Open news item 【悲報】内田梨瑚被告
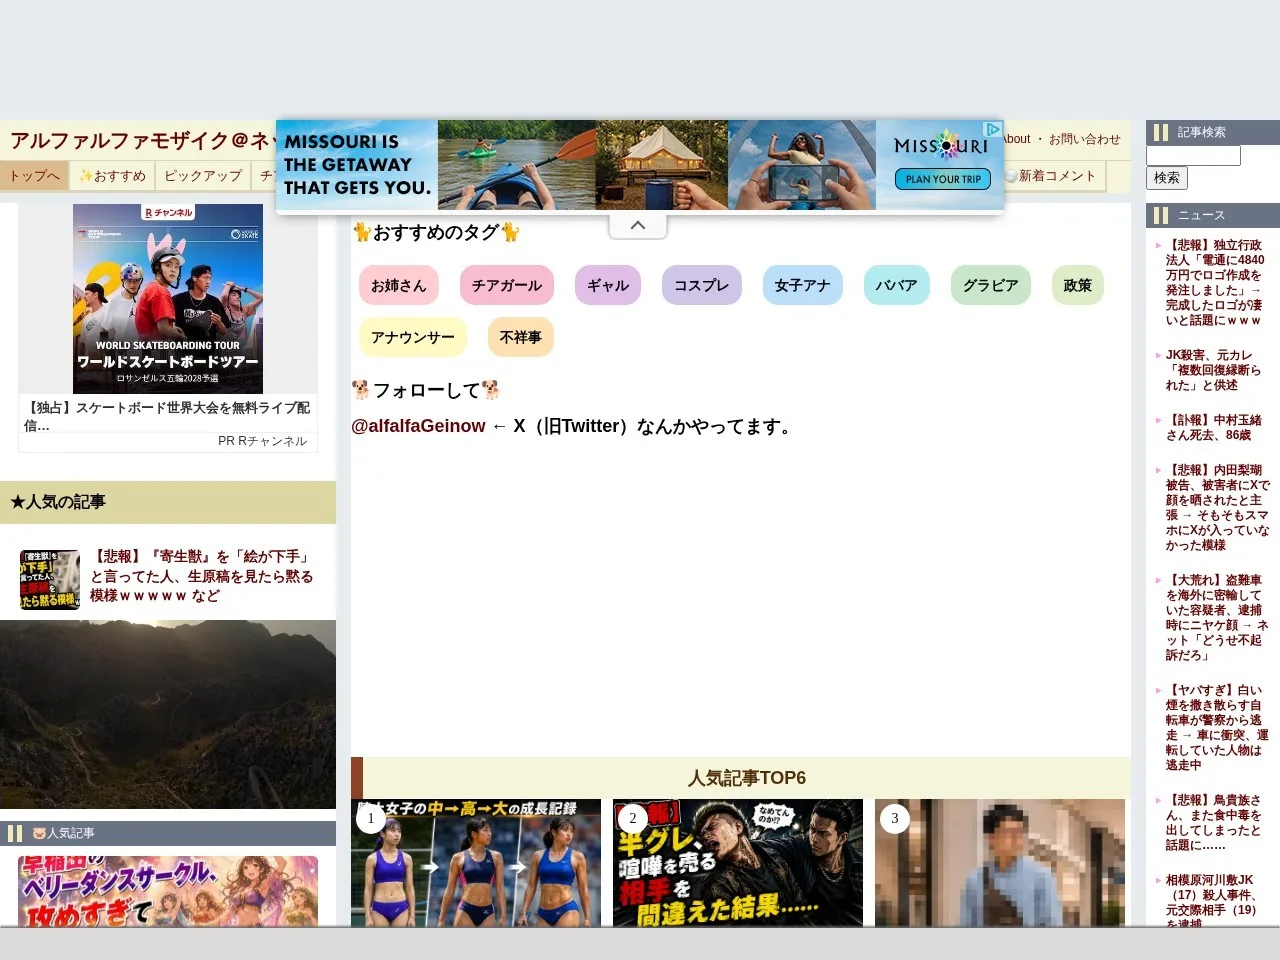 click(1217, 507)
